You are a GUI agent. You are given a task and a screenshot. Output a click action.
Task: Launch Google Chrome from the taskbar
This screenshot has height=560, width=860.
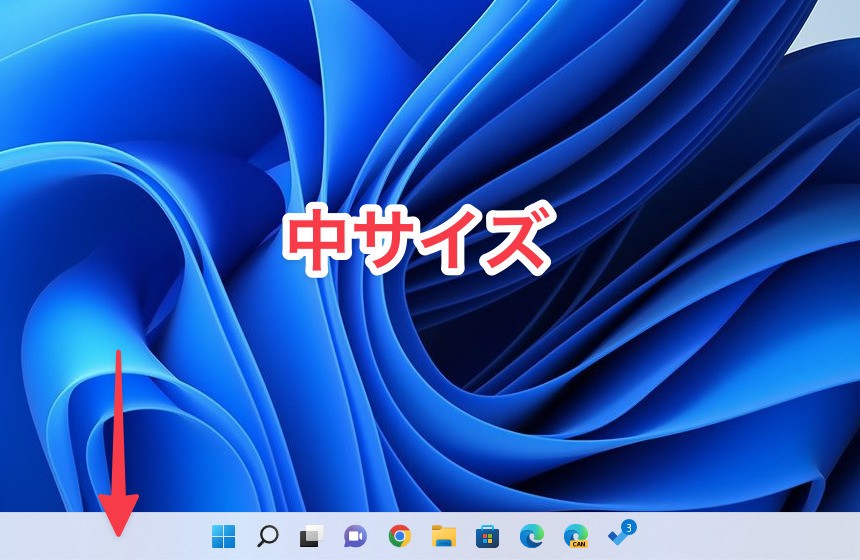(399, 536)
